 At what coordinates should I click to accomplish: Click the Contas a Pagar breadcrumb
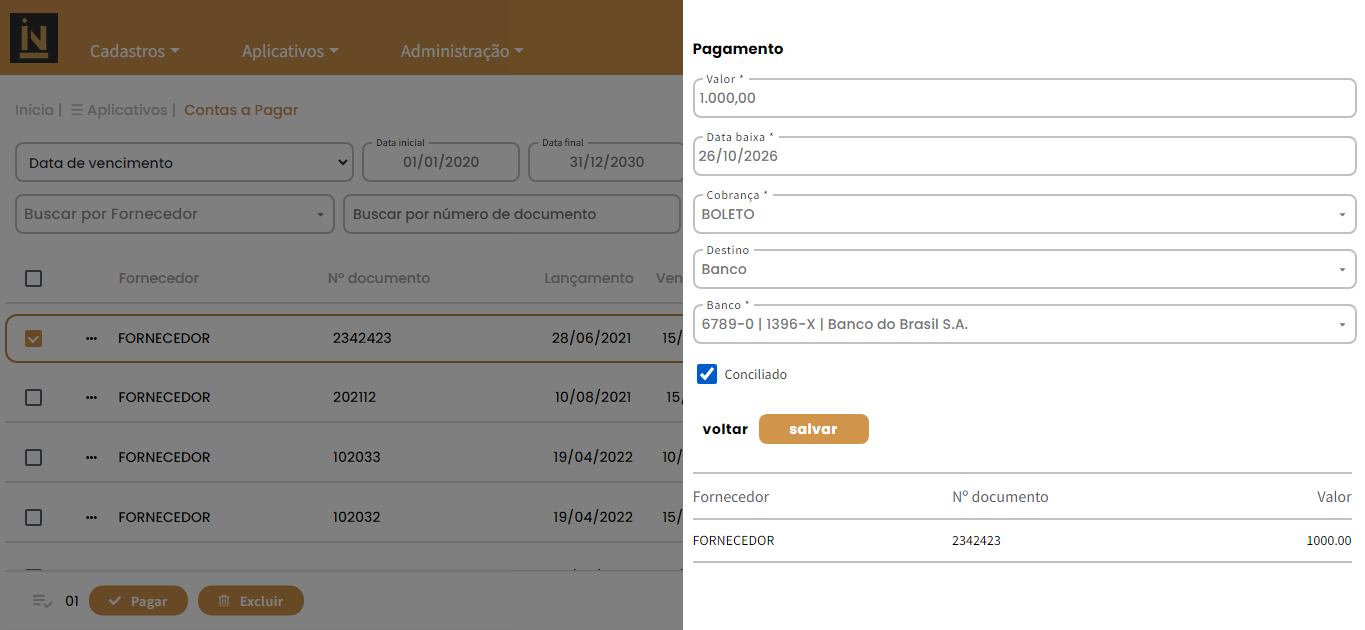(241, 110)
